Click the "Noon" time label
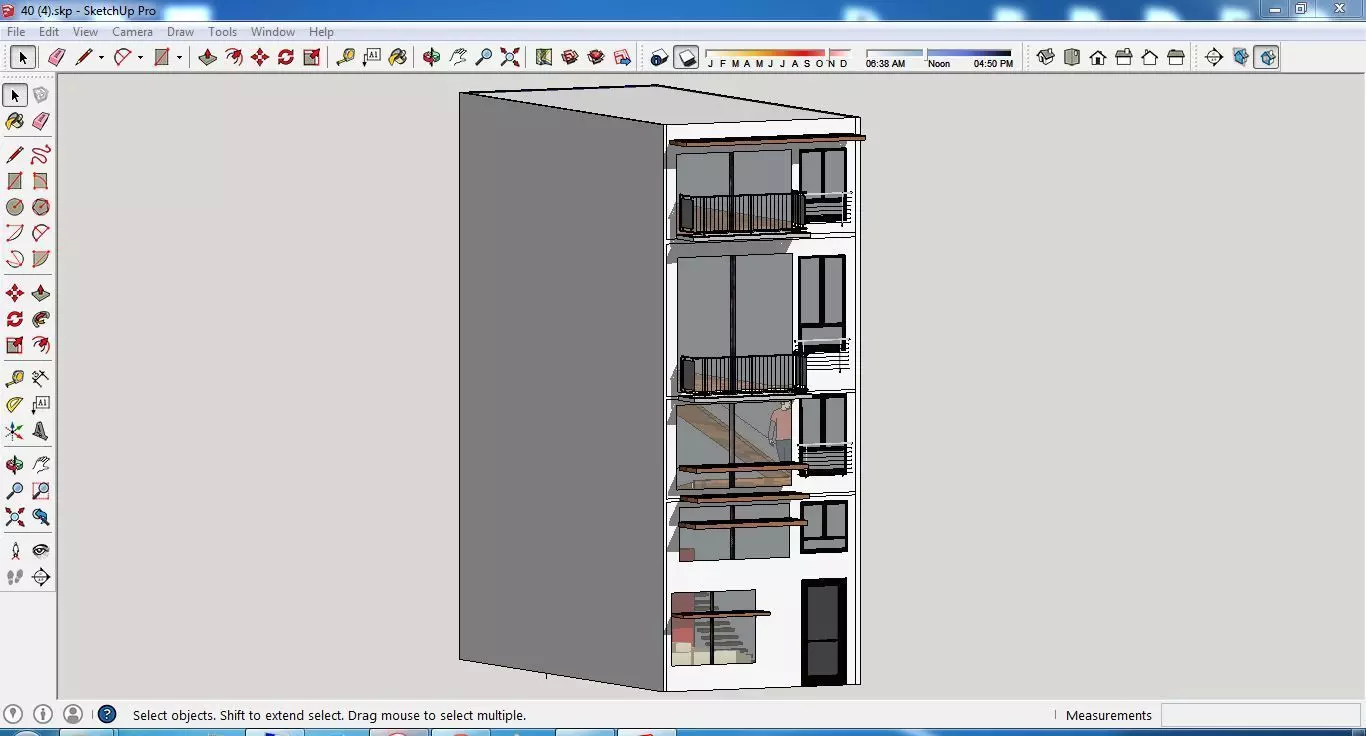The height and width of the screenshot is (736, 1366). click(939, 64)
